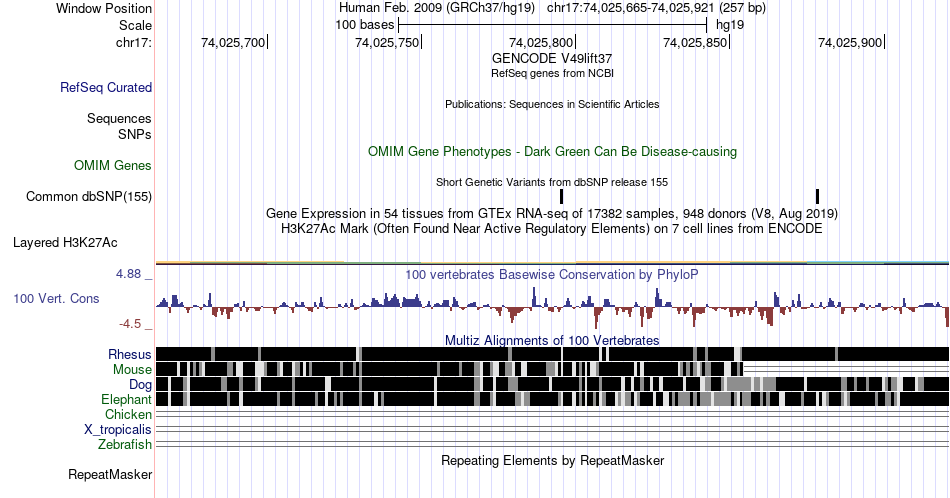Open the 100 Vert. Cons track label

(x=56, y=298)
